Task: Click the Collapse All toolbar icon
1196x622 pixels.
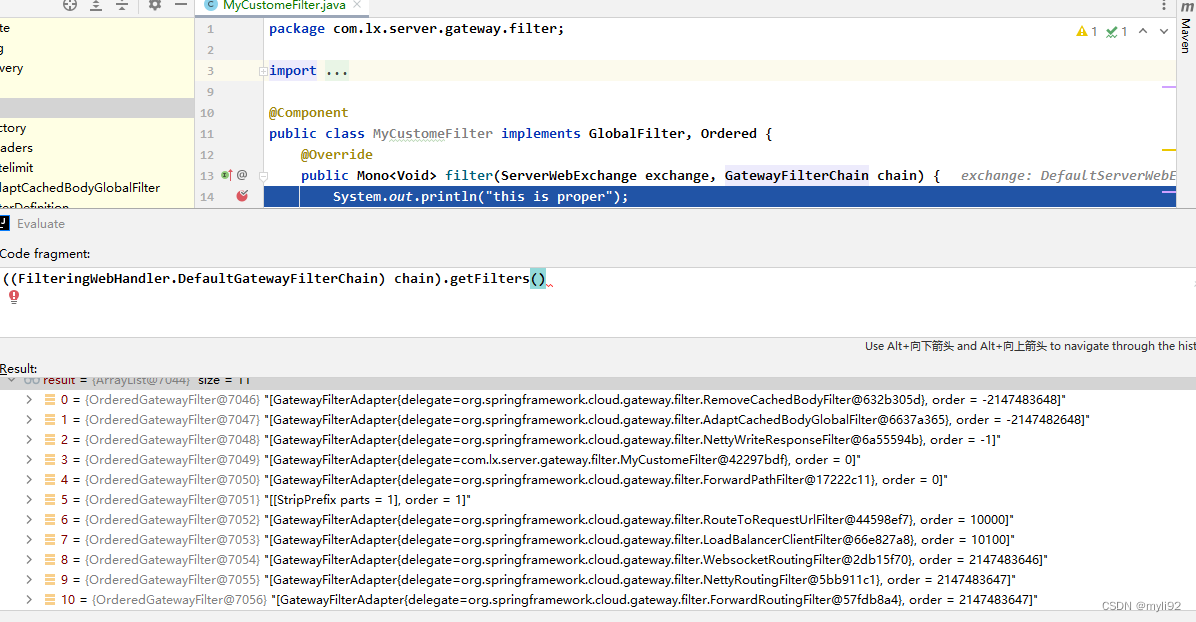Action: coord(122,5)
